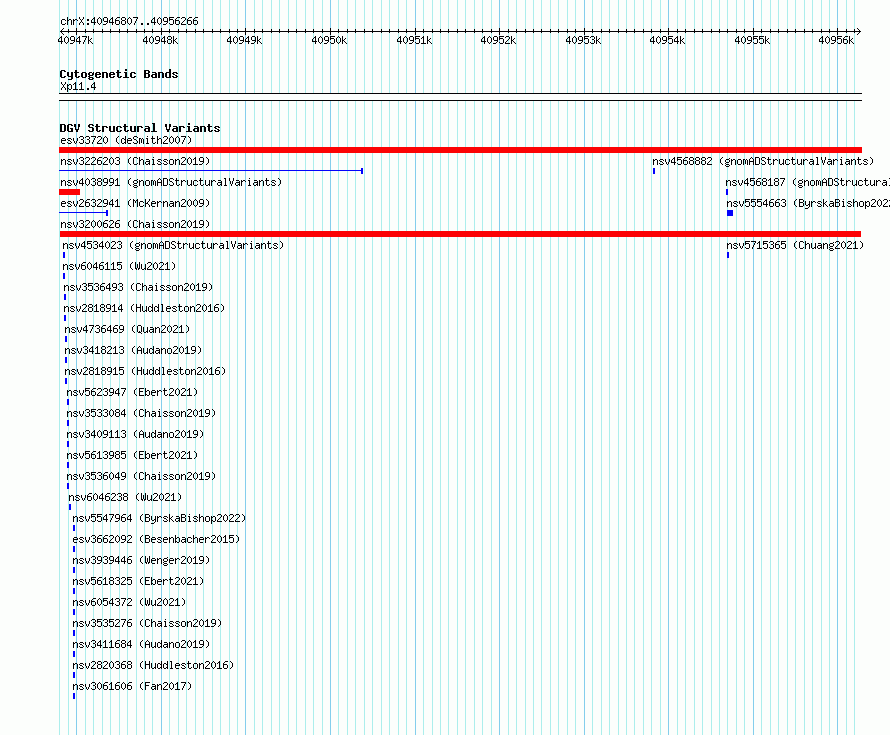The height and width of the screenshot is (735, 890).
Task: Click the 40948k ruler tick label
Action: 160,40
